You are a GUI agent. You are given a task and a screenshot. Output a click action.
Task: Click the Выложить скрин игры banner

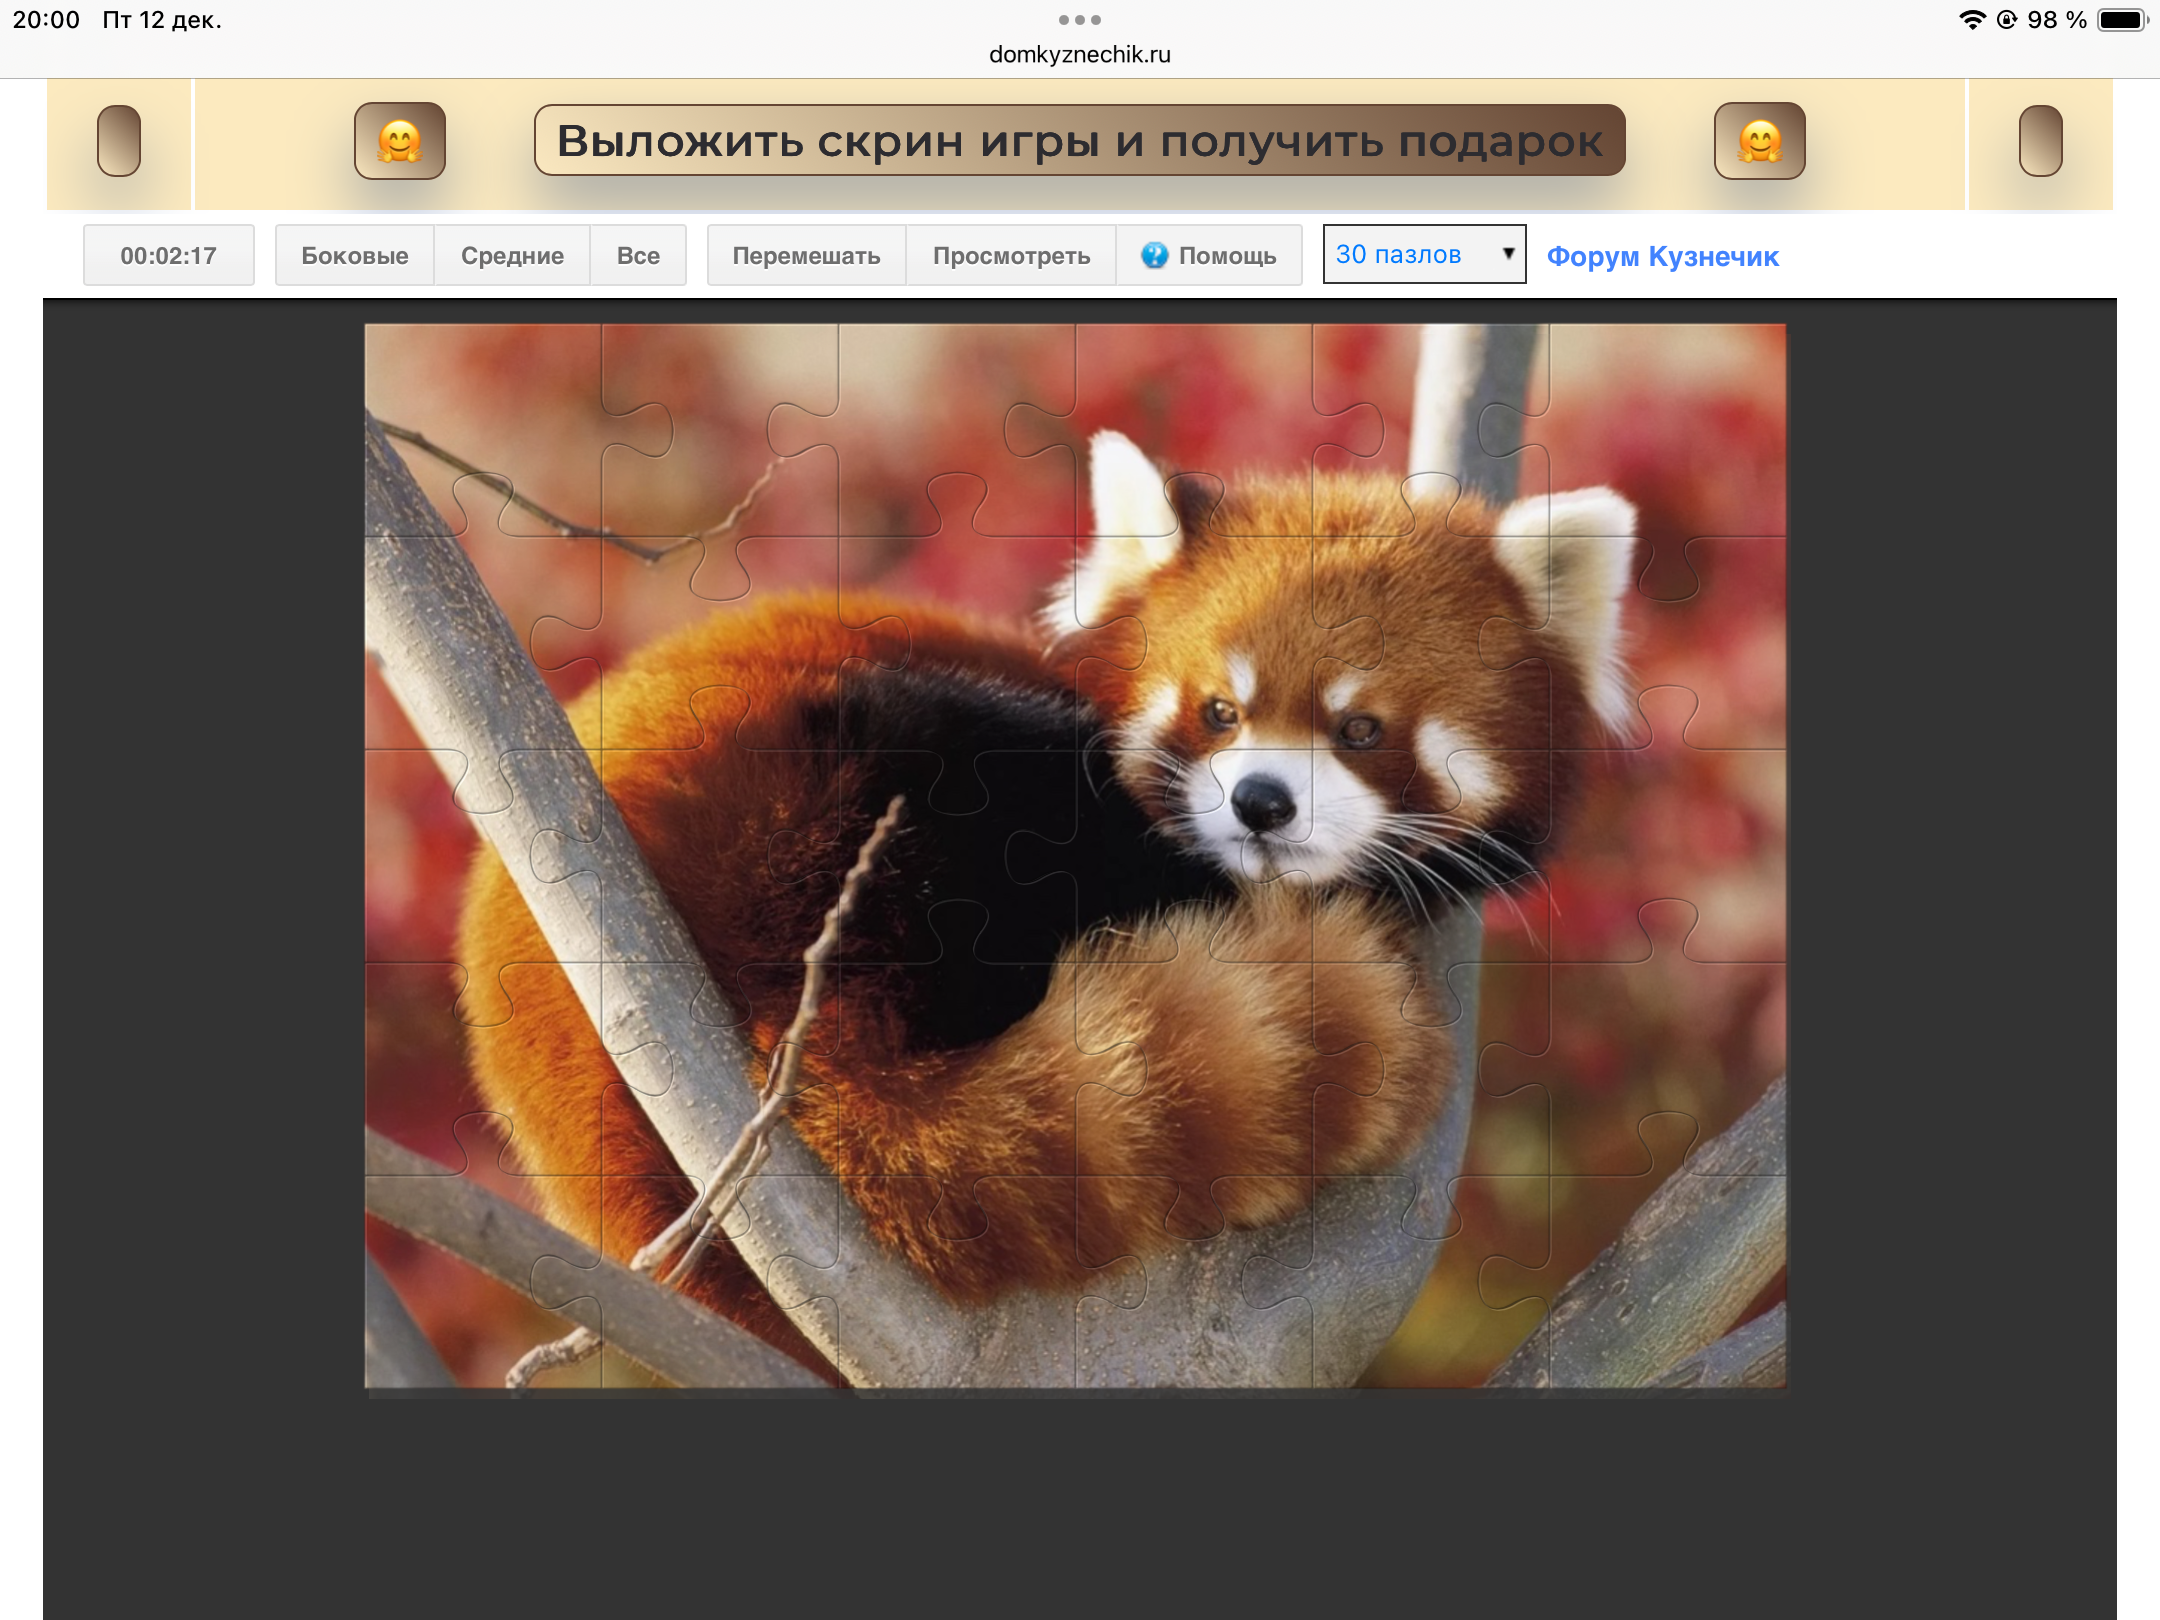click(x=1079, y=141)
